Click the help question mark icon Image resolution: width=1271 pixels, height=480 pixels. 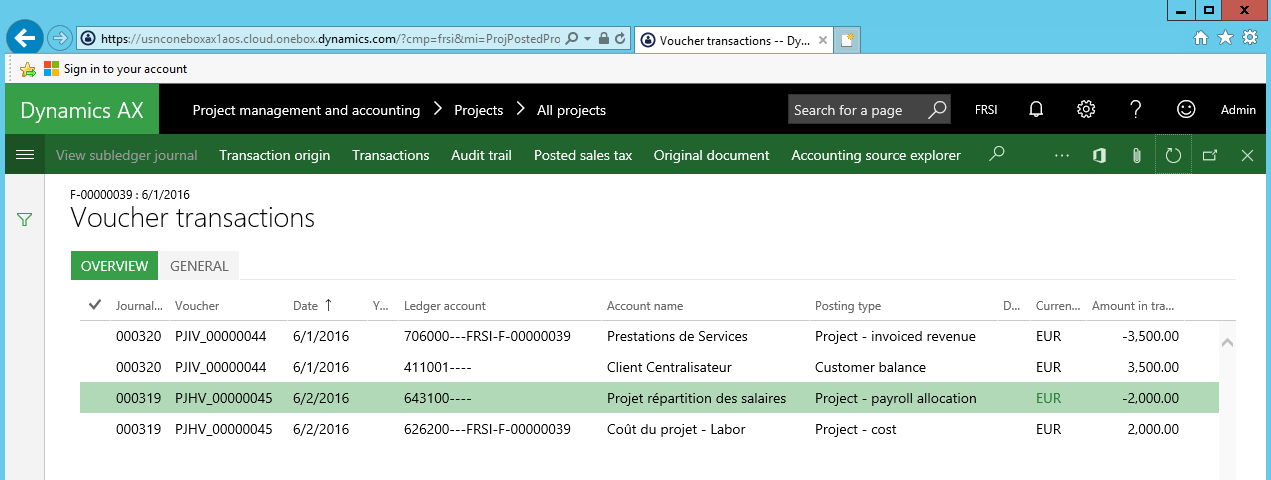pyautogui.click(x=1135, y=110)
